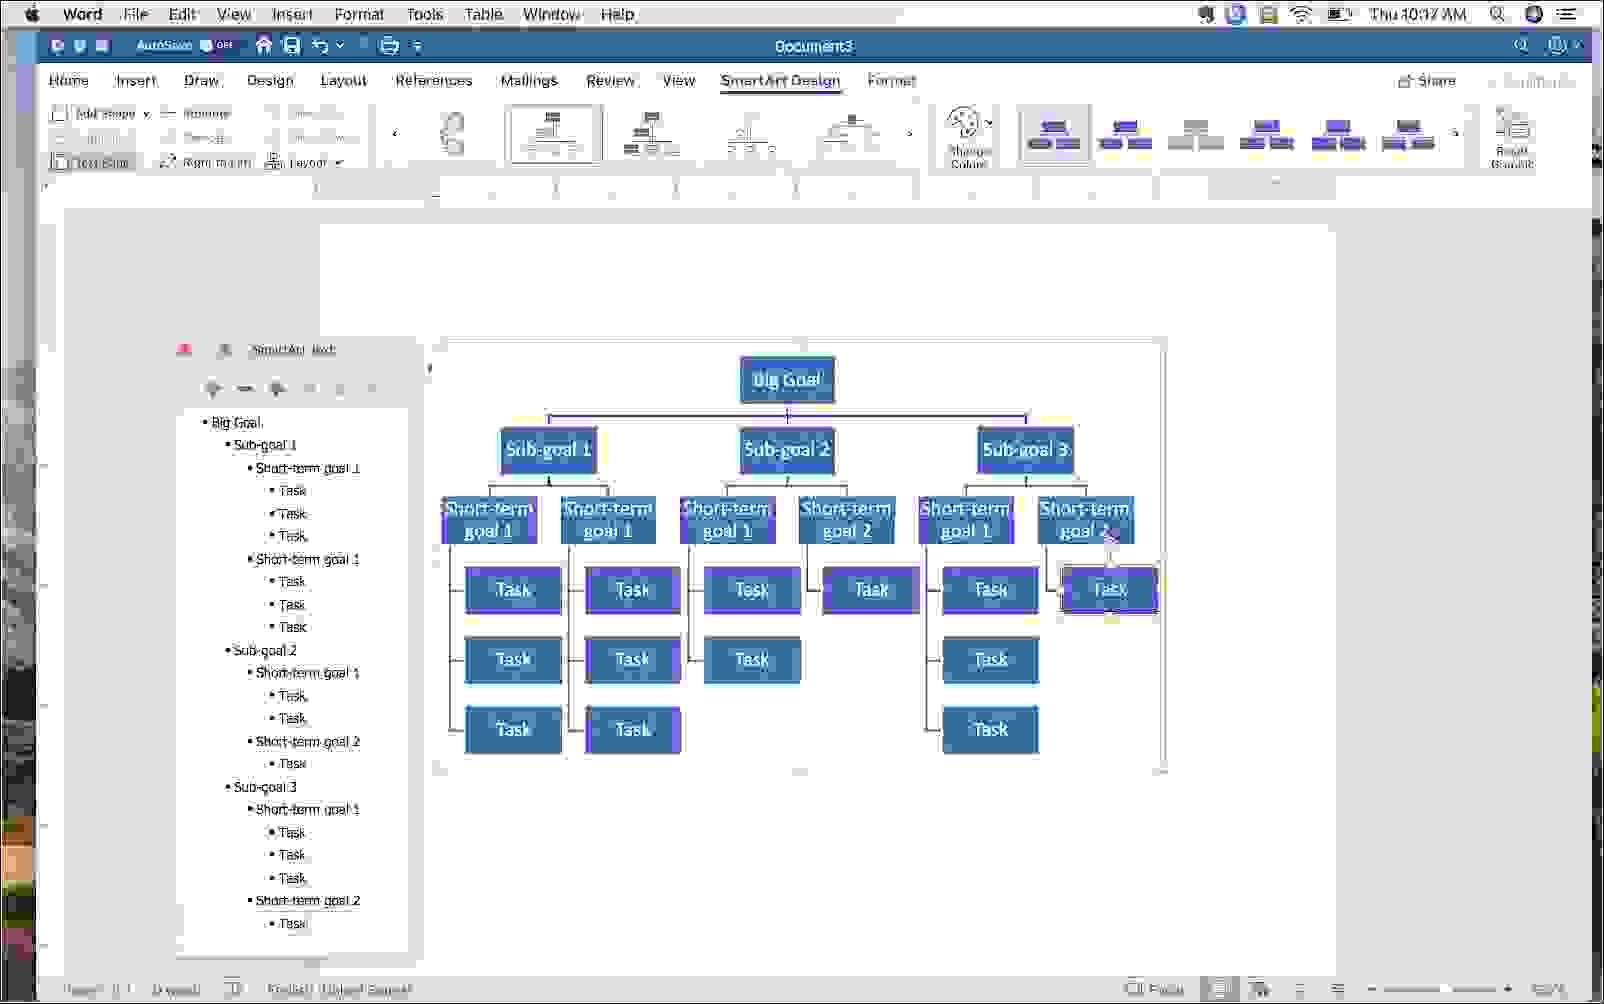
Task: Click the Undo arrow icon
Action: point(320,46)
